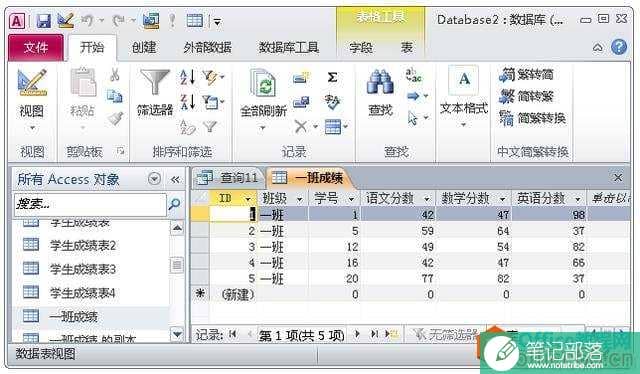Open the 文件 (File) tab
Image resolution: width=640 pixels, height=374 pixels.
click(36, 48)
